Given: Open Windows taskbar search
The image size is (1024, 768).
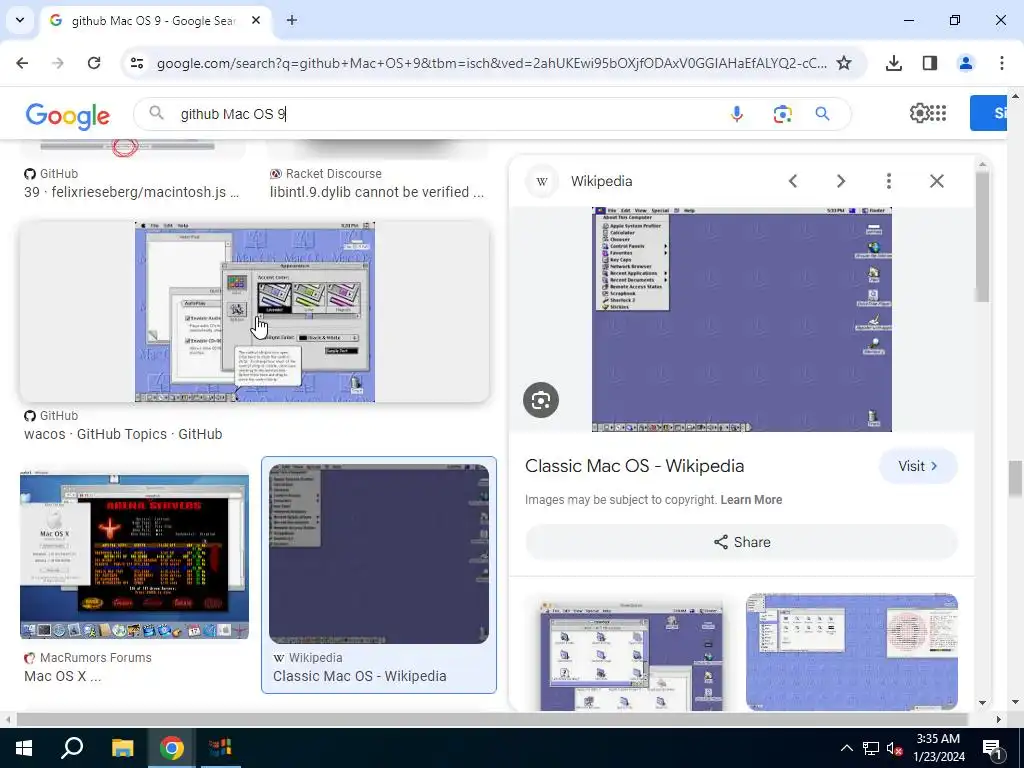Looking at the screenshot, I should point(72,748).
